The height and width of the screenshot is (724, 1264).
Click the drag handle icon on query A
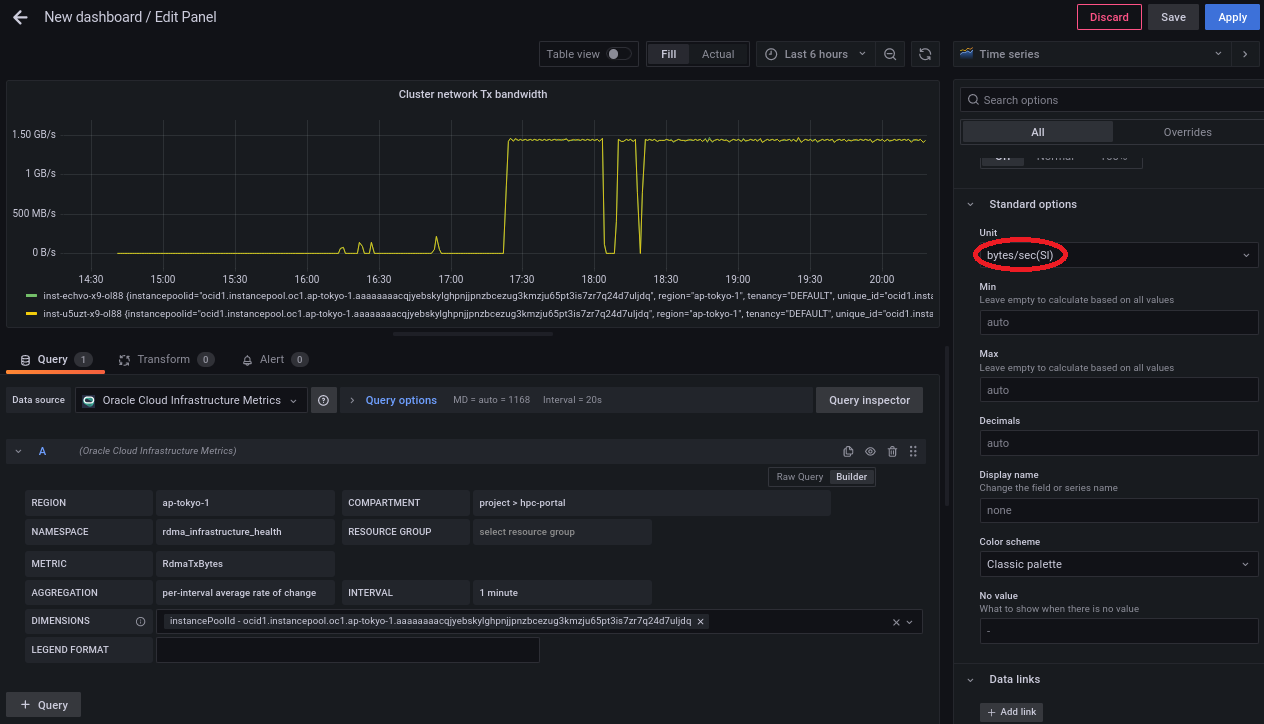click(913, 452)
